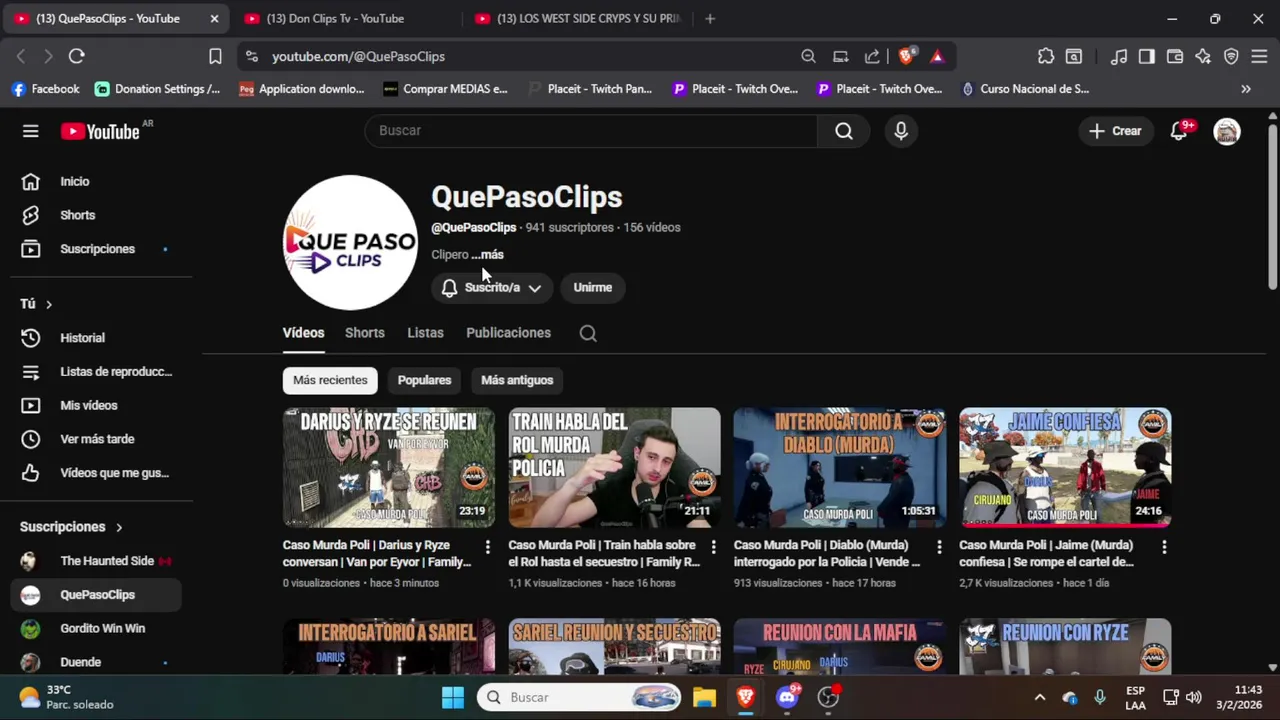This screenshot has width=1280, height=720.
Task: Expand the Suscripciones section chevron
Action: point(119,527)
